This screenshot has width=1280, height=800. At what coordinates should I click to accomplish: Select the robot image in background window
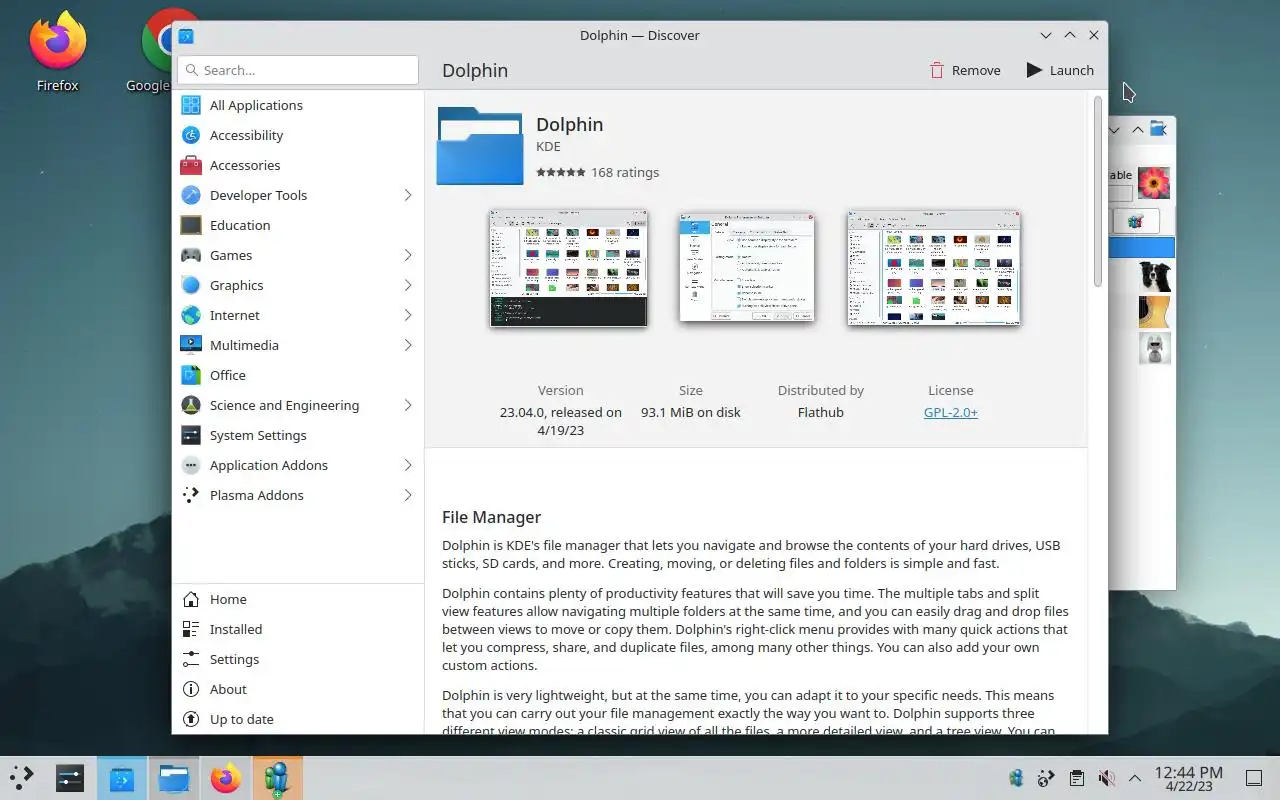pos(1154,348)
